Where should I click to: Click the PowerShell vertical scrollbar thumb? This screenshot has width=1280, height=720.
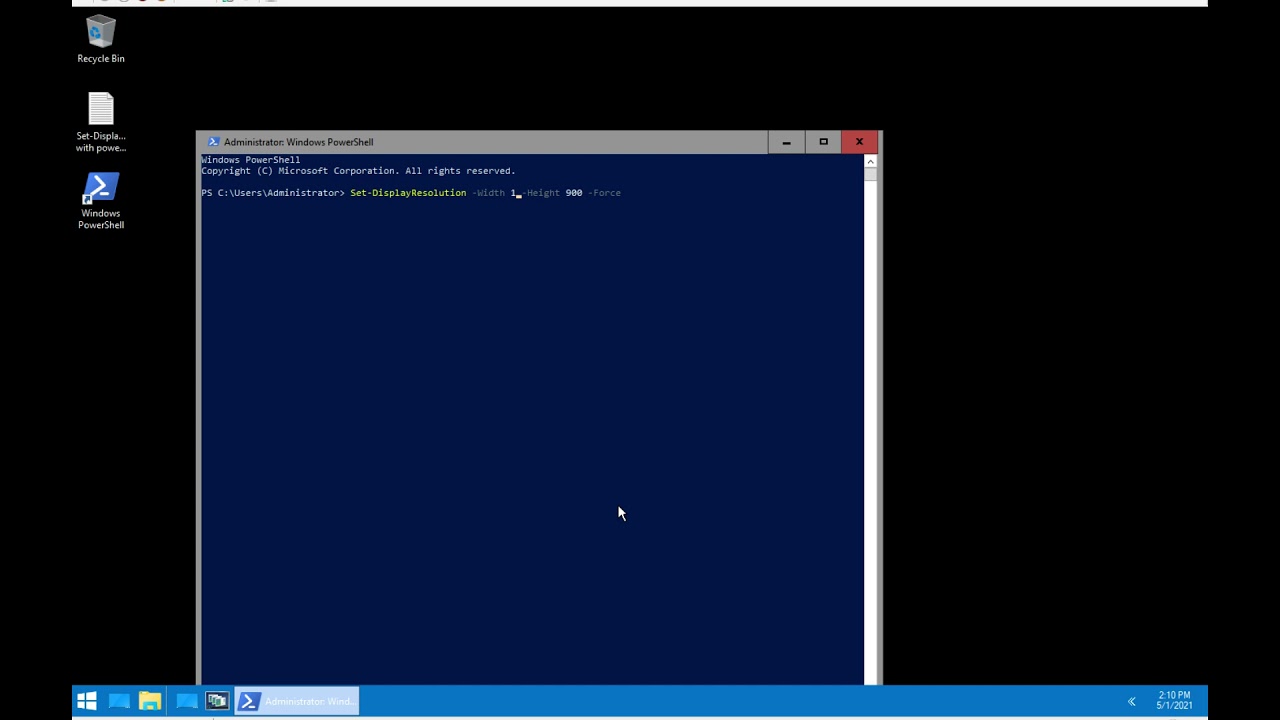coord(870,174)
